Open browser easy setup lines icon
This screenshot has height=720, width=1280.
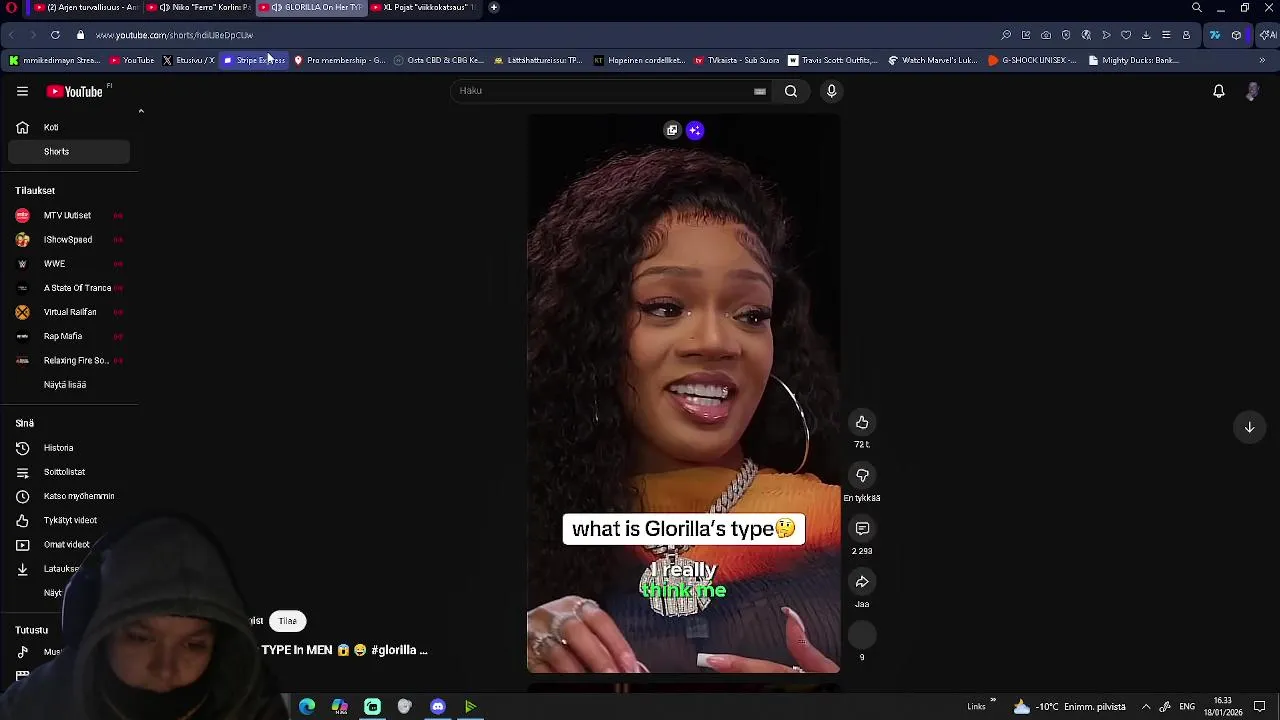click(x=1166, y=35)
